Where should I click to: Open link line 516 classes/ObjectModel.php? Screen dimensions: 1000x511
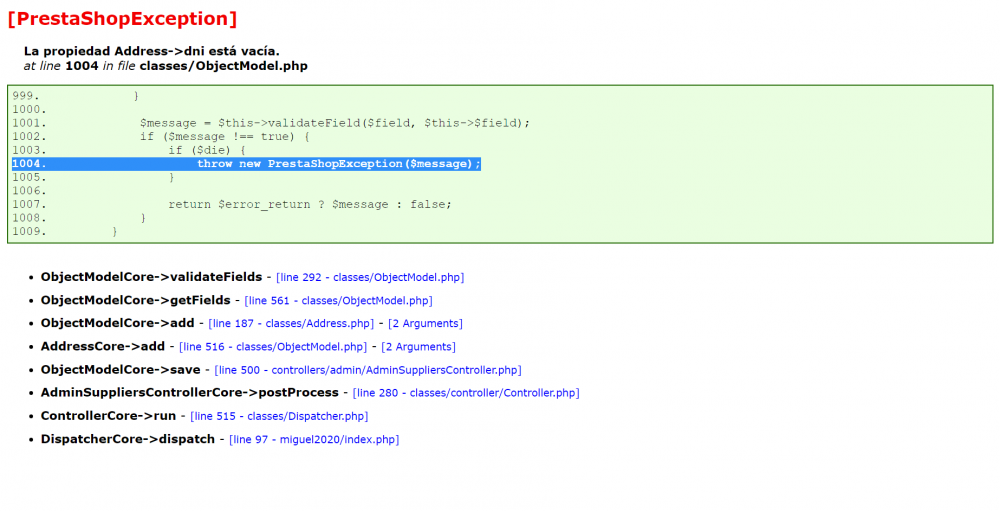[273, 347]
